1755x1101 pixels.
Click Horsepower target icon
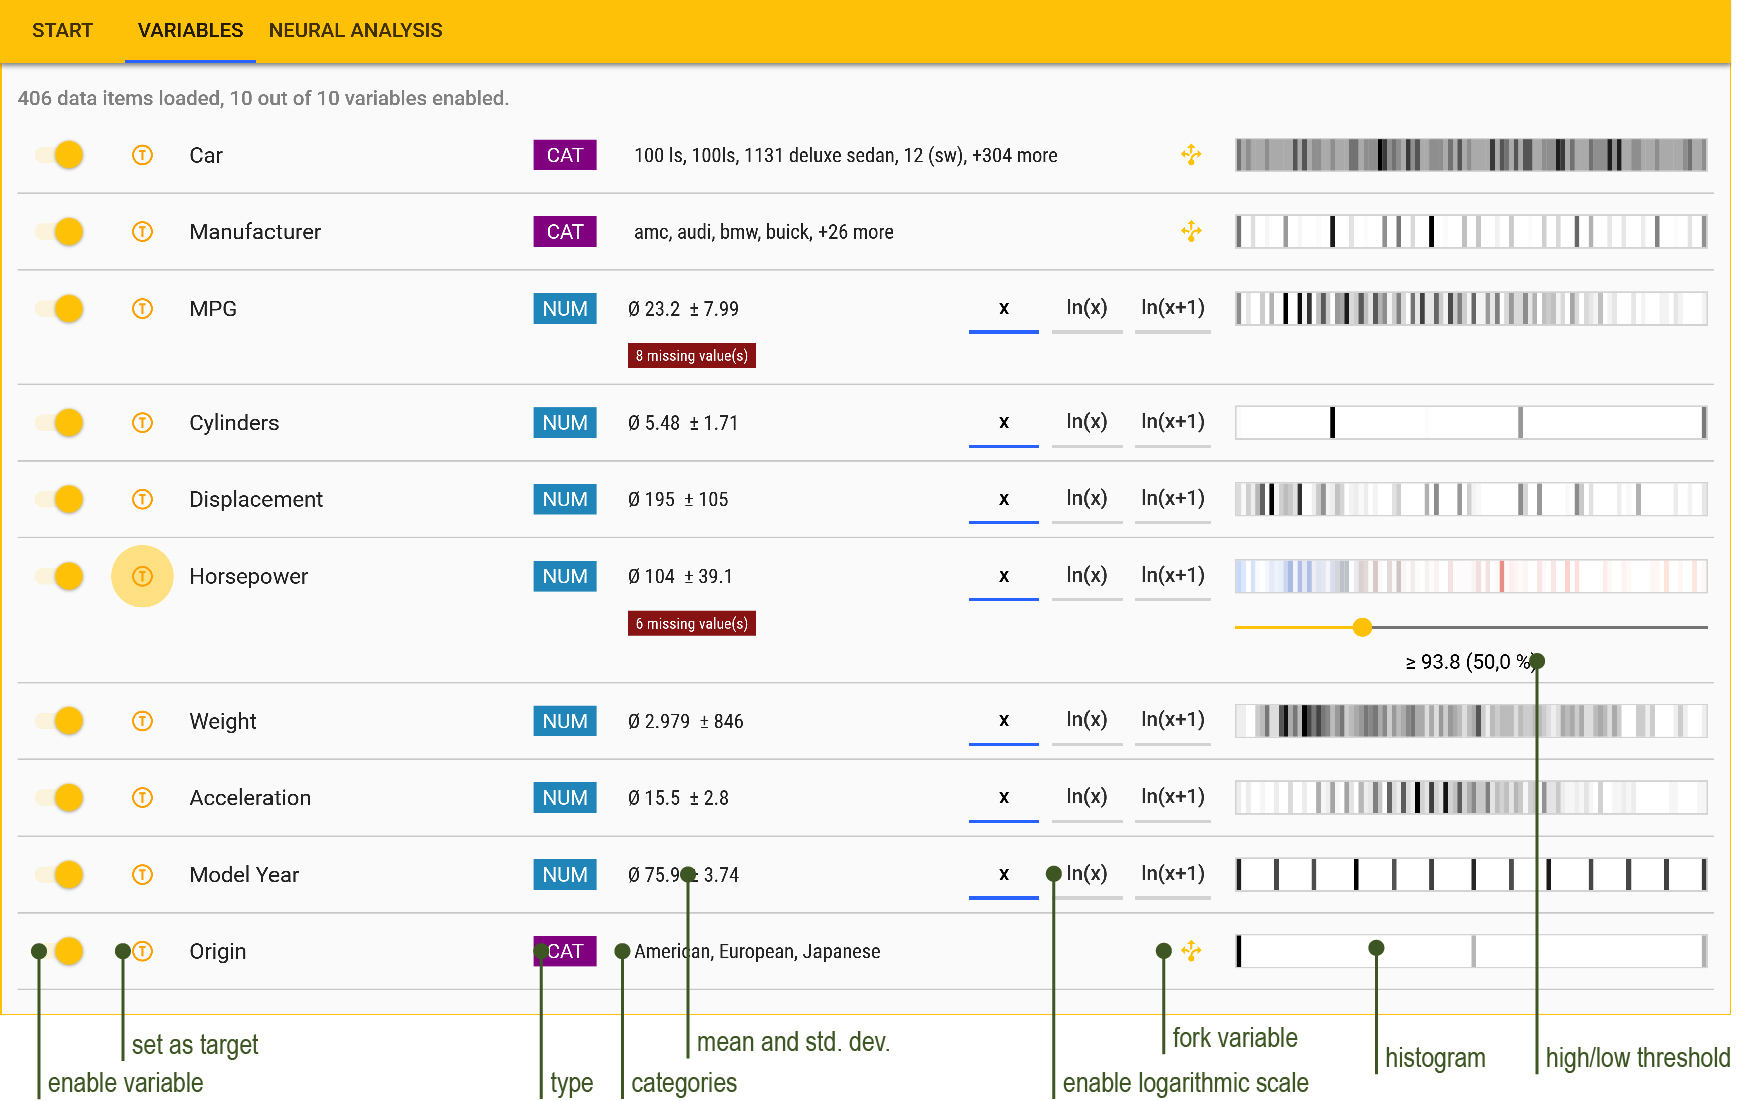[x=143, y=576]
